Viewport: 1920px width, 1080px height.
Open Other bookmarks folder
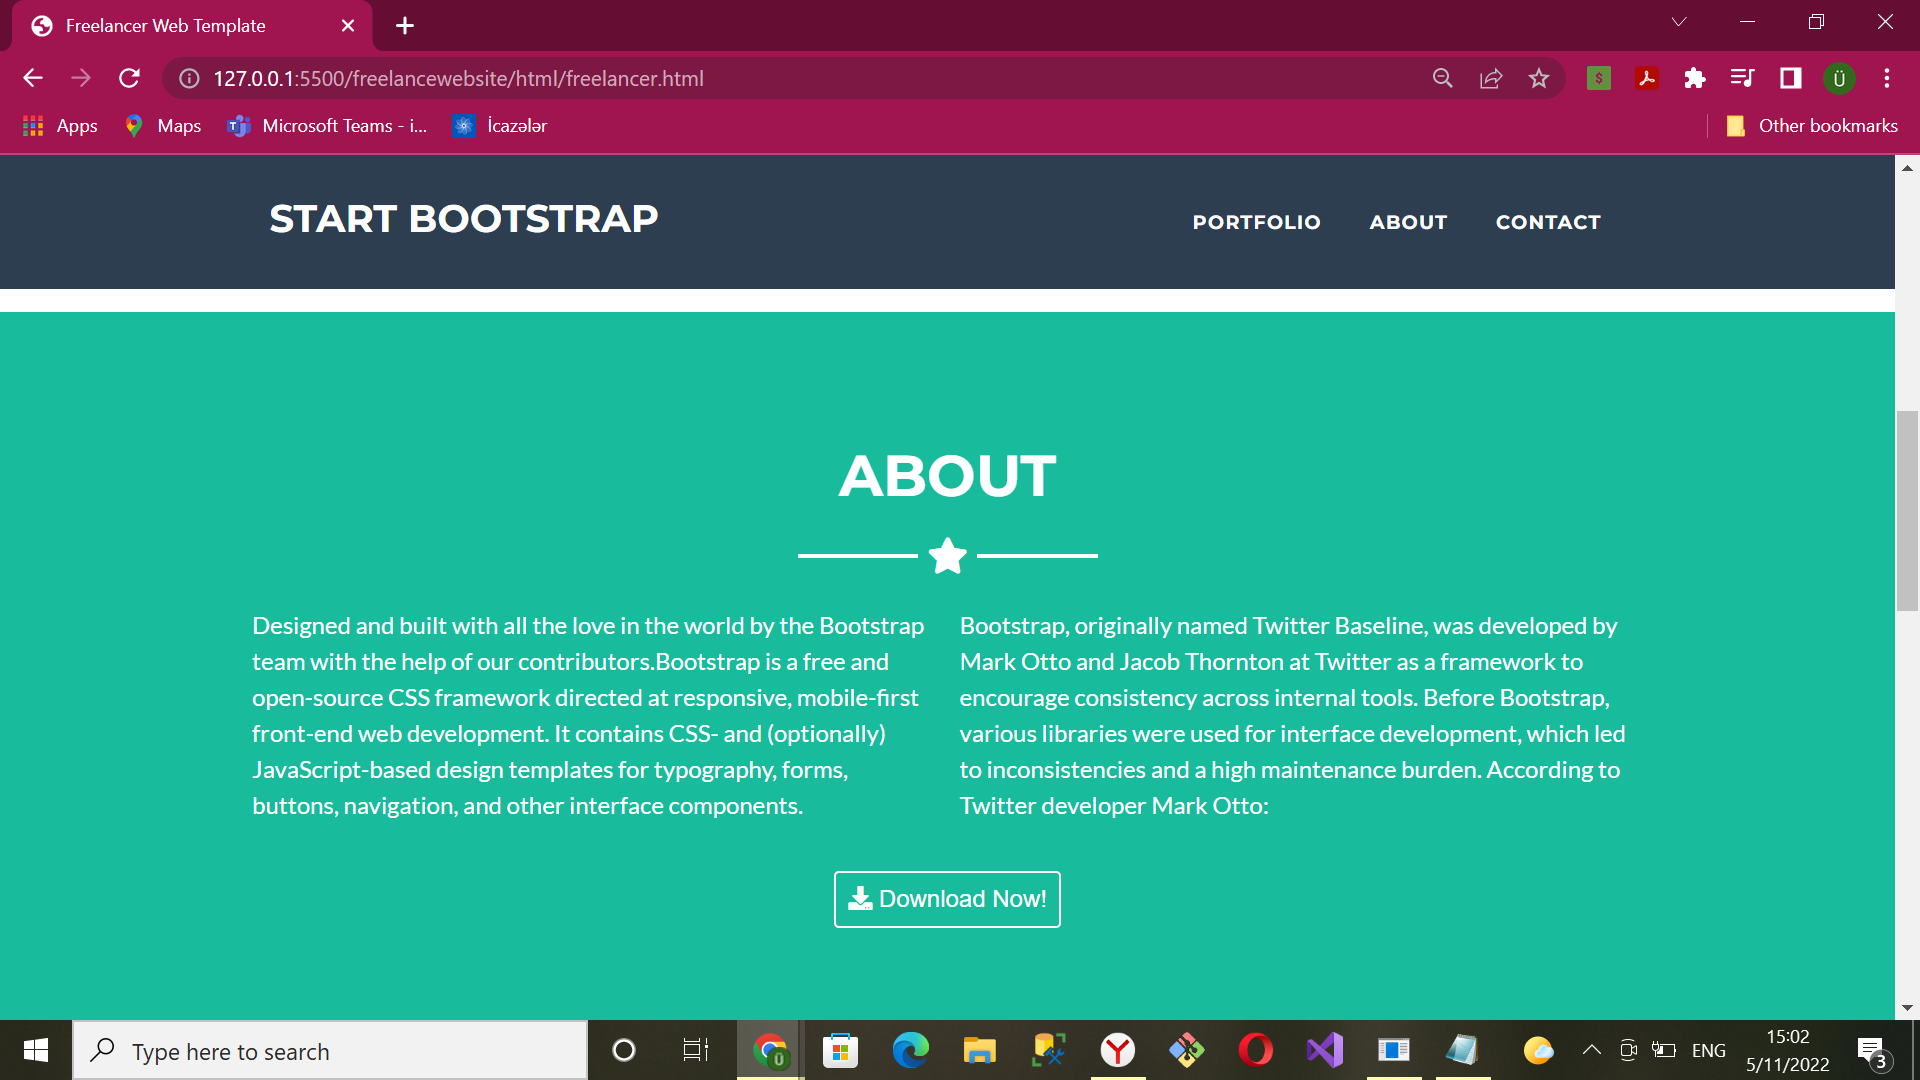tap(1812, 126)
